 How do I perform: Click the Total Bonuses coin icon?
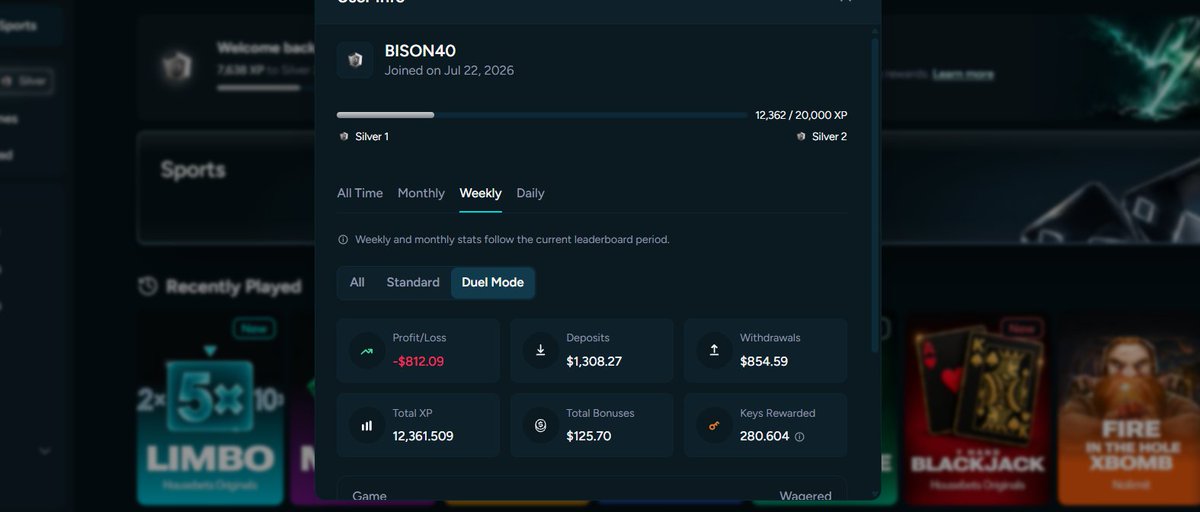tap(541, 426)
